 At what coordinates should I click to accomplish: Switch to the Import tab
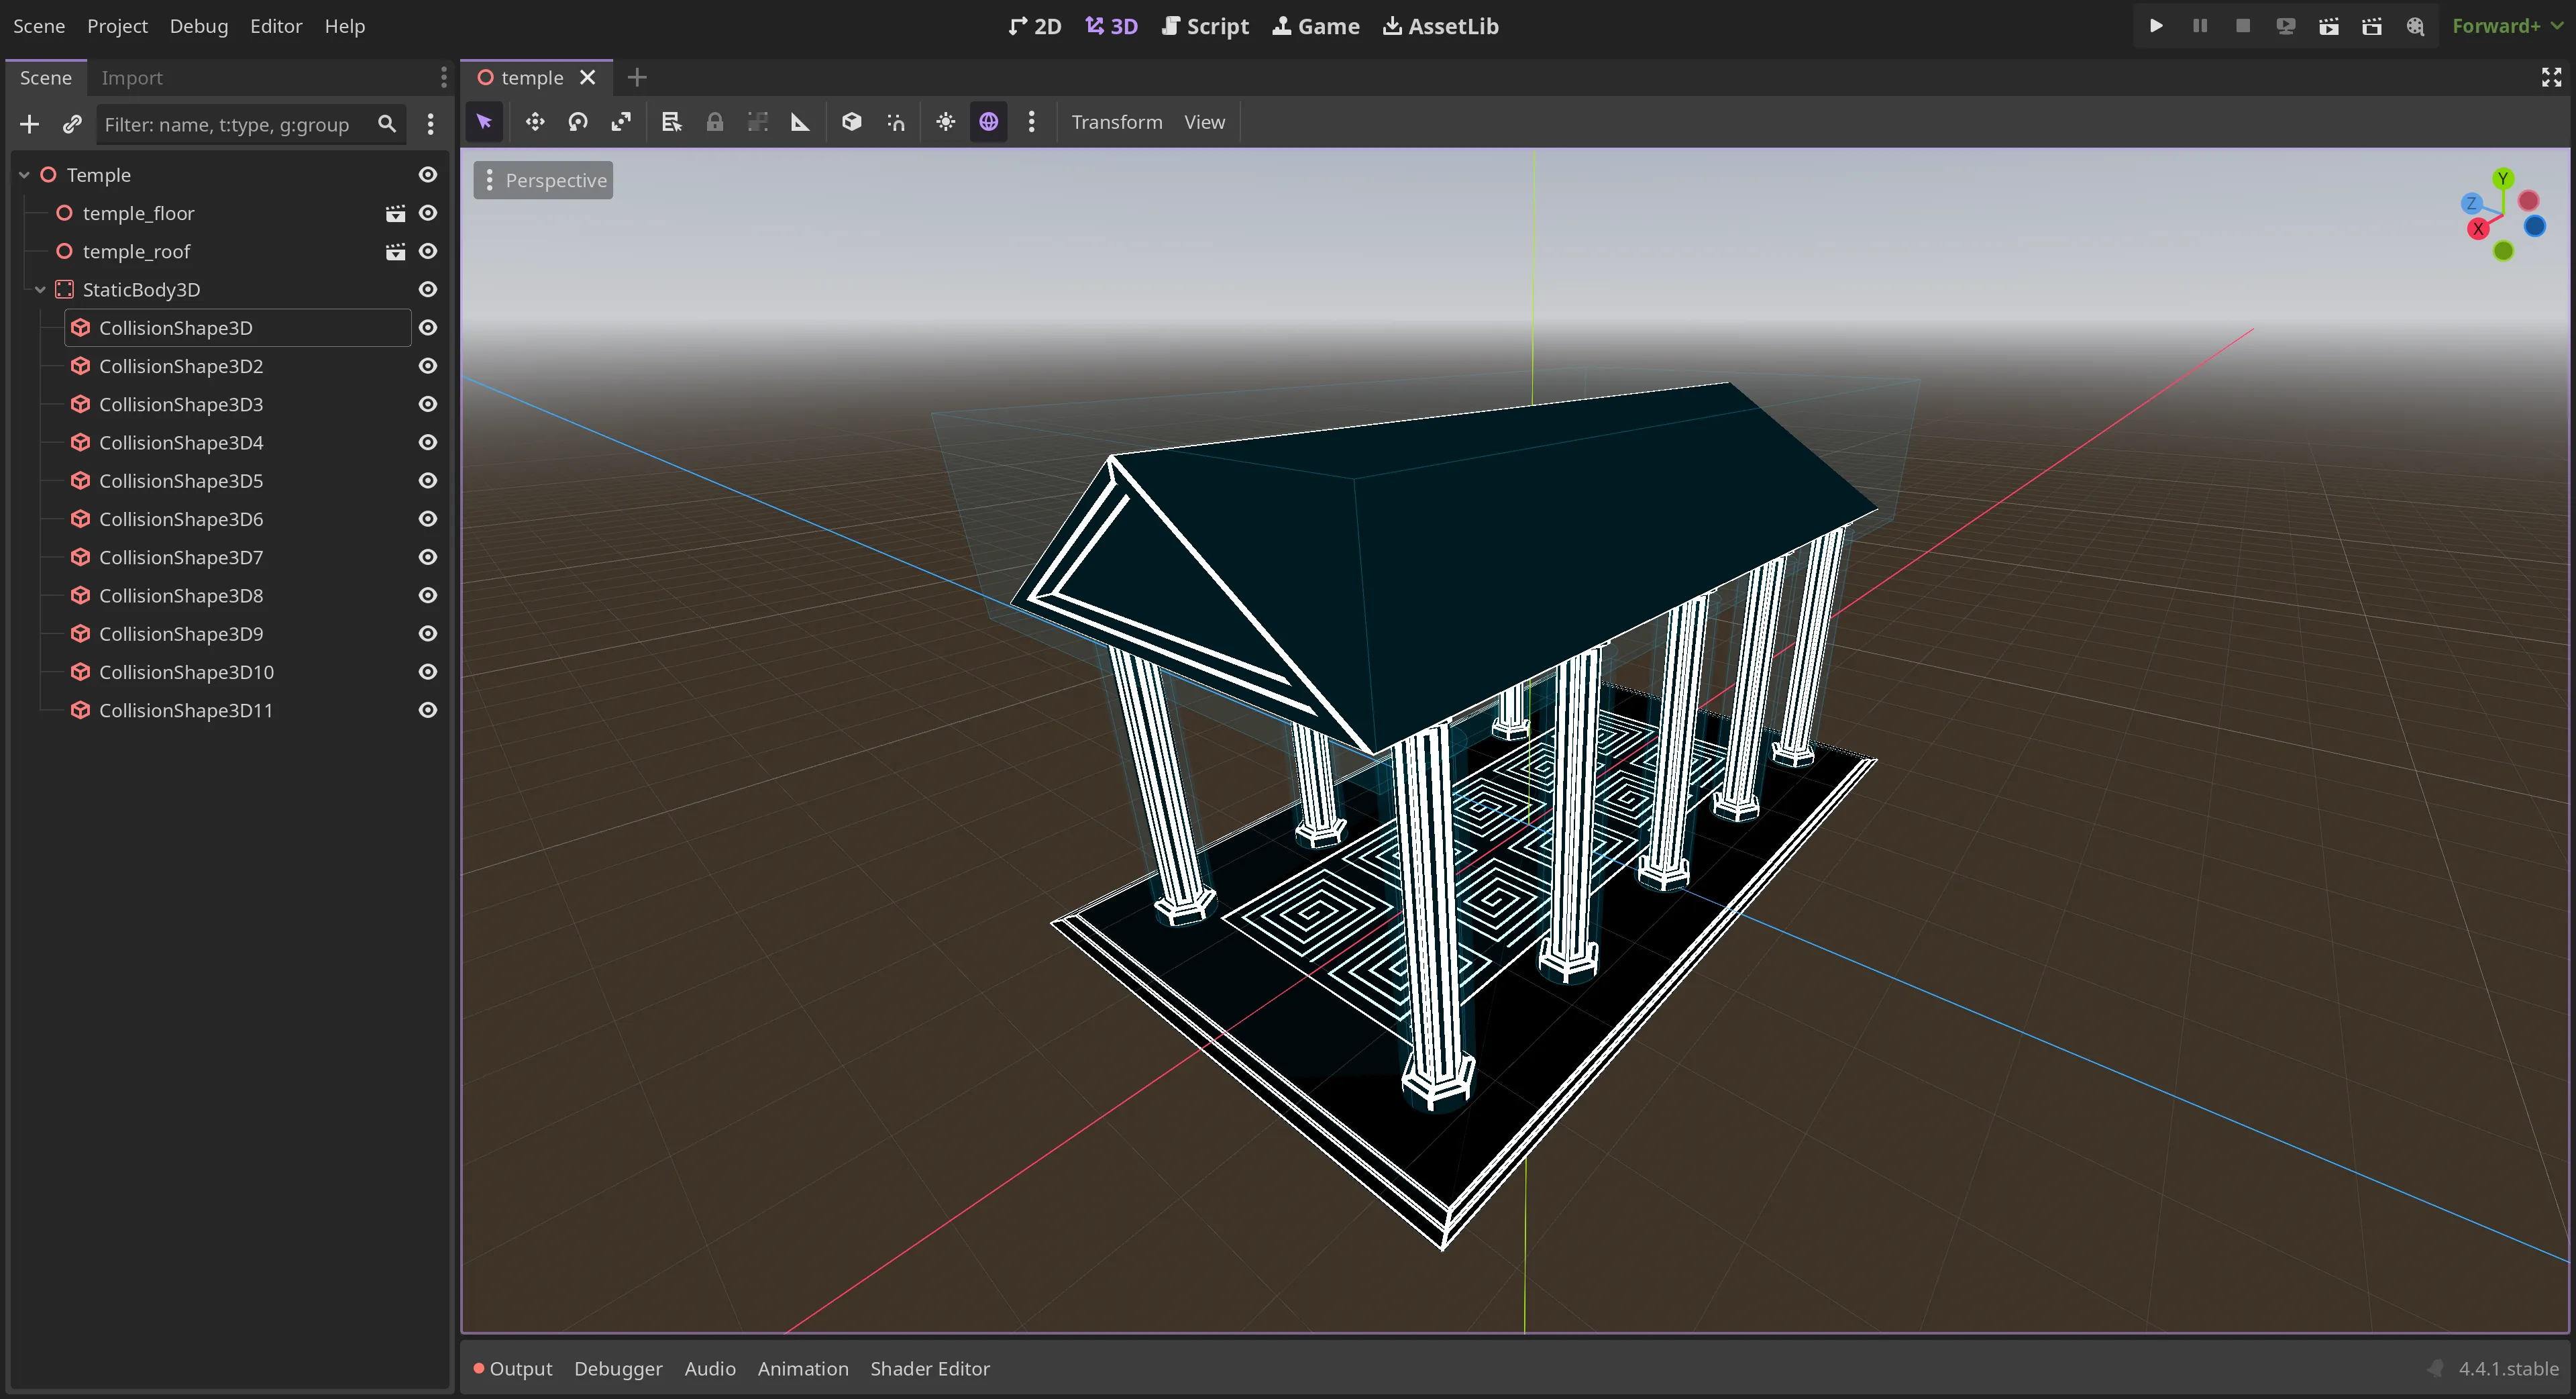pos(131,78)
